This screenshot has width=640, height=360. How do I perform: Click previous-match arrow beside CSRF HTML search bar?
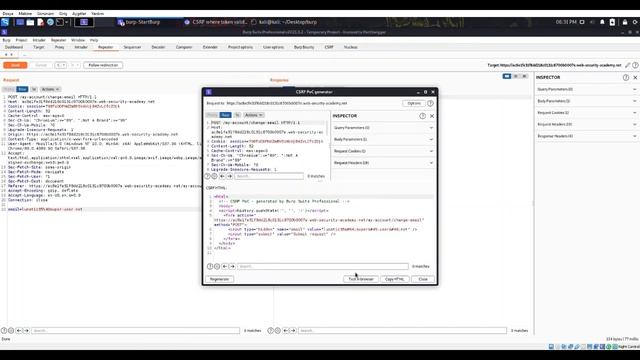224,266
